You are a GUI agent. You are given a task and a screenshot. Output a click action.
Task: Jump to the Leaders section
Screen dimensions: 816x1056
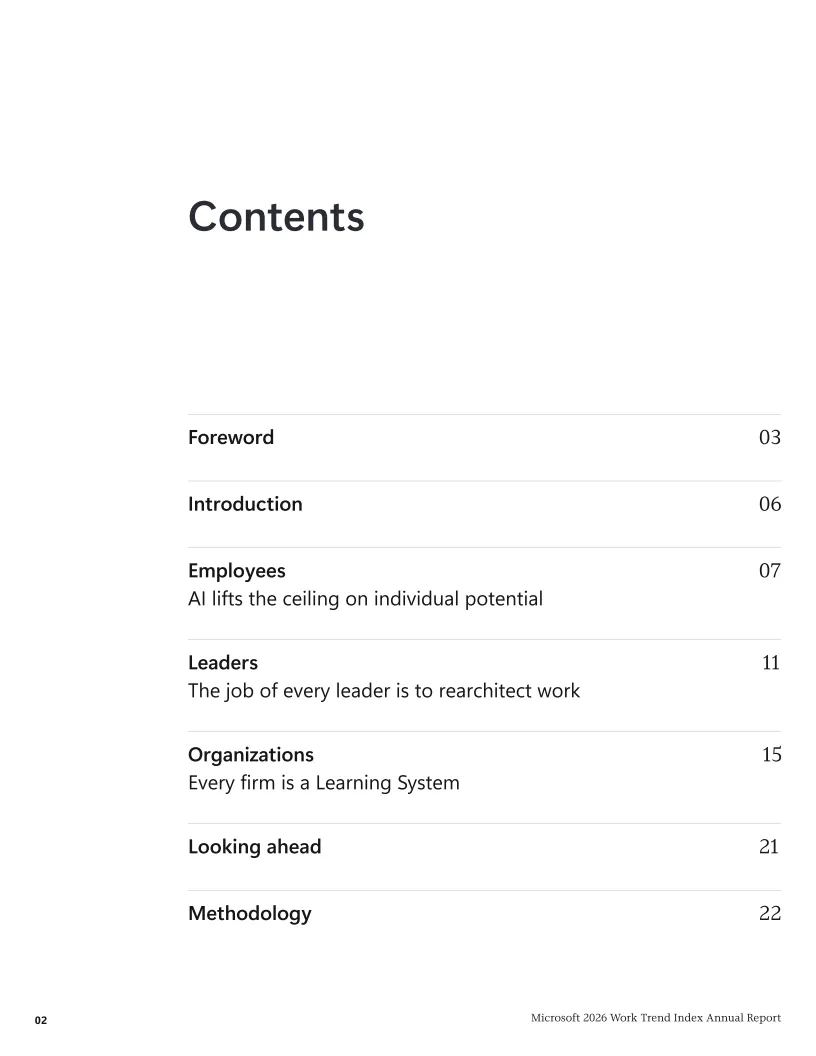[223, 663]
